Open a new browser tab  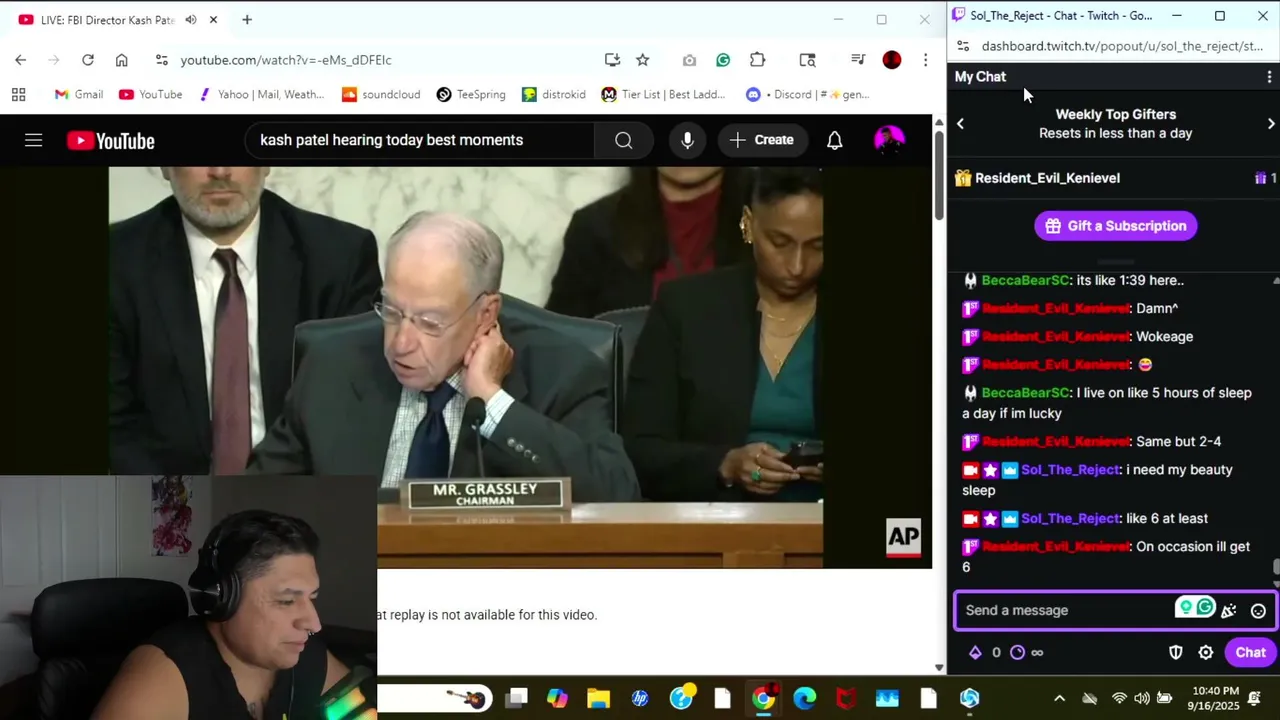pos(247,20)
